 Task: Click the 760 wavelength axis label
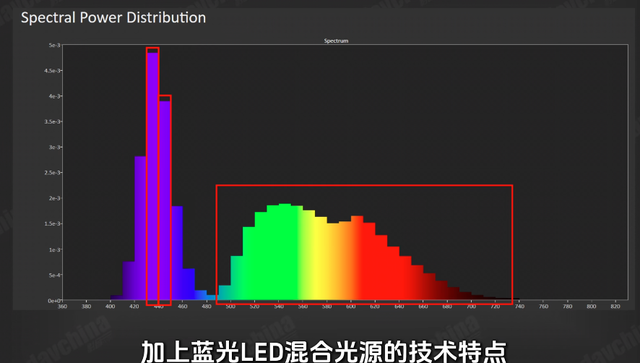tap(543, 306)
